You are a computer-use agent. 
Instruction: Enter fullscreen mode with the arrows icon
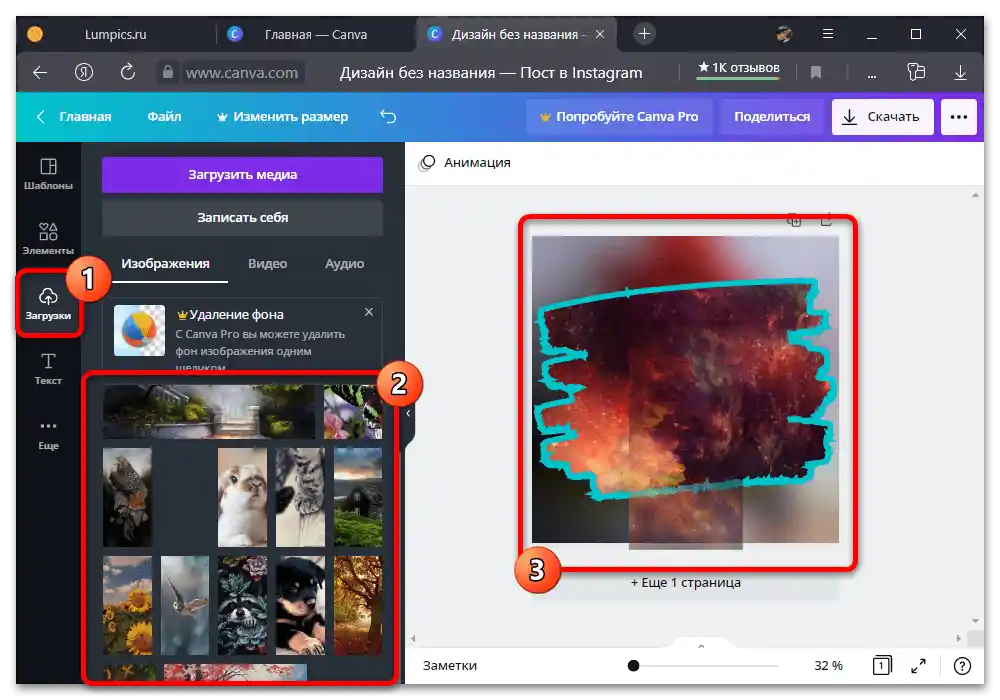click(x=918, y=666)
